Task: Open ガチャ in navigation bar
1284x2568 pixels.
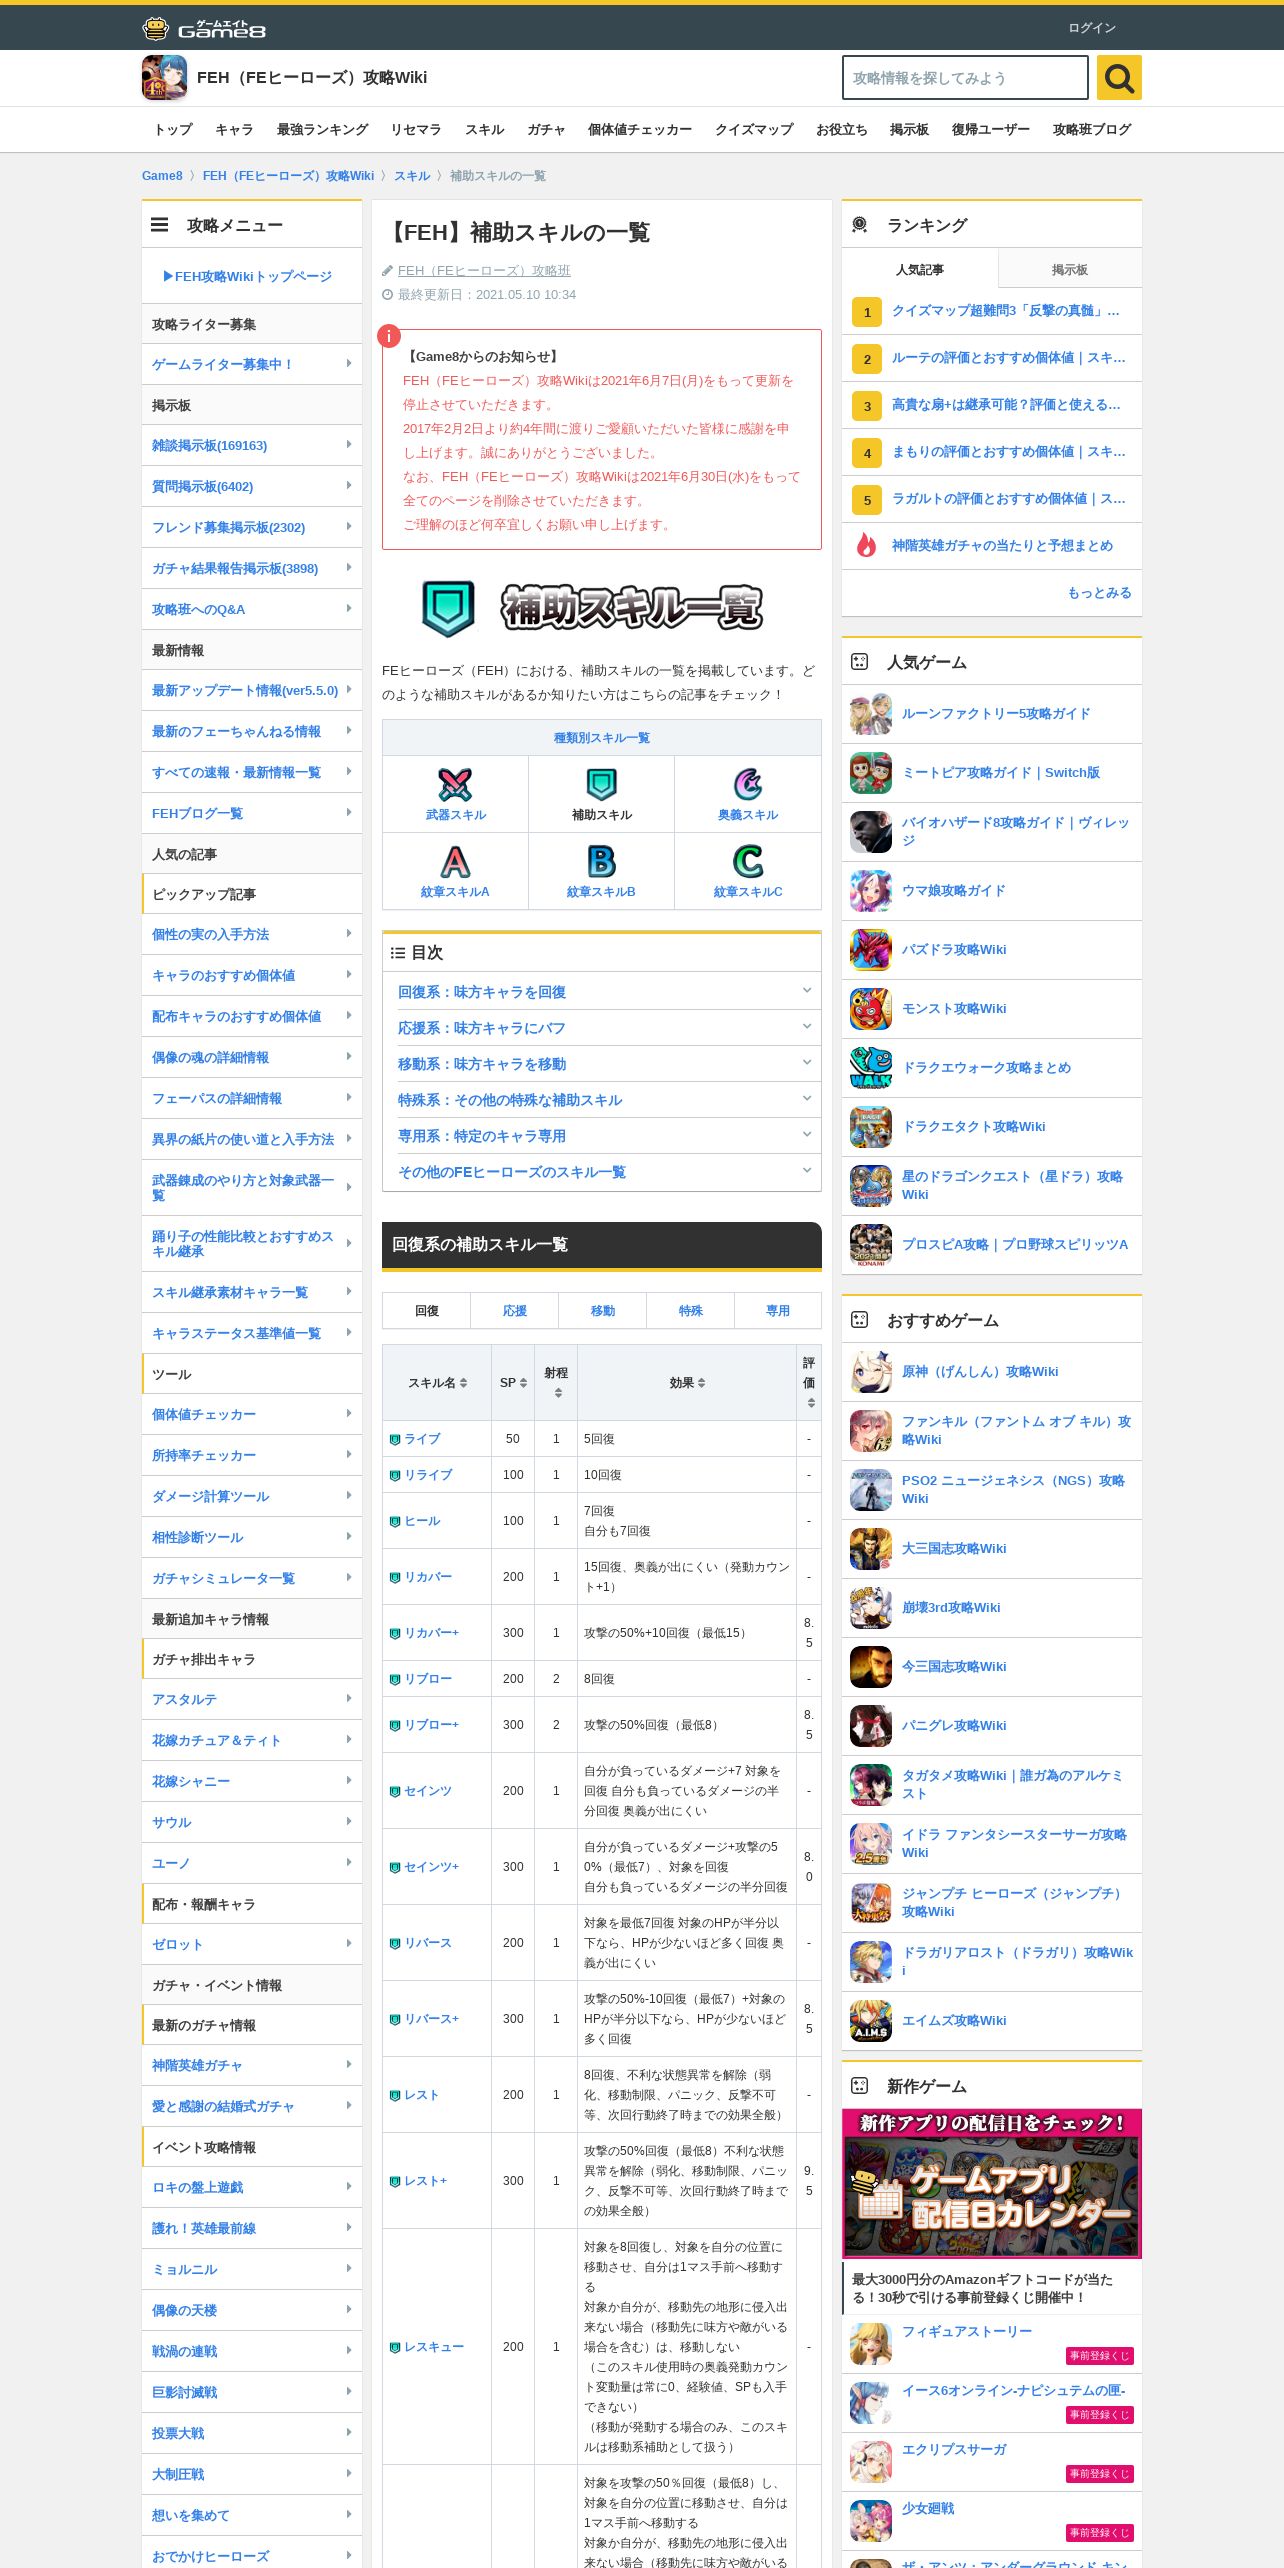Action: coord(546,130)
